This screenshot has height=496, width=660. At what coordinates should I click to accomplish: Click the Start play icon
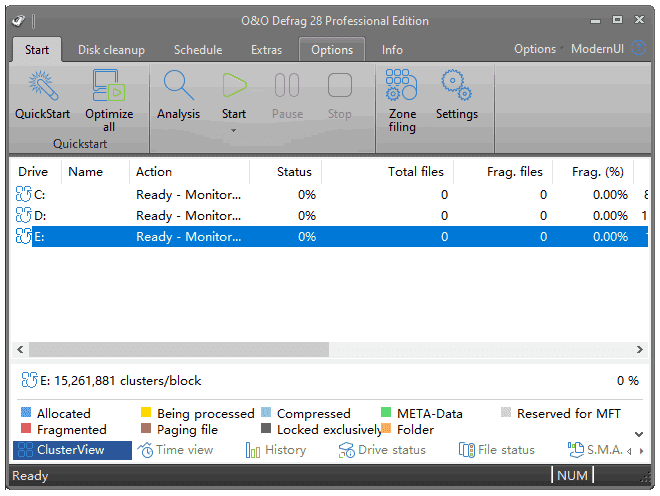coord(234,86)
